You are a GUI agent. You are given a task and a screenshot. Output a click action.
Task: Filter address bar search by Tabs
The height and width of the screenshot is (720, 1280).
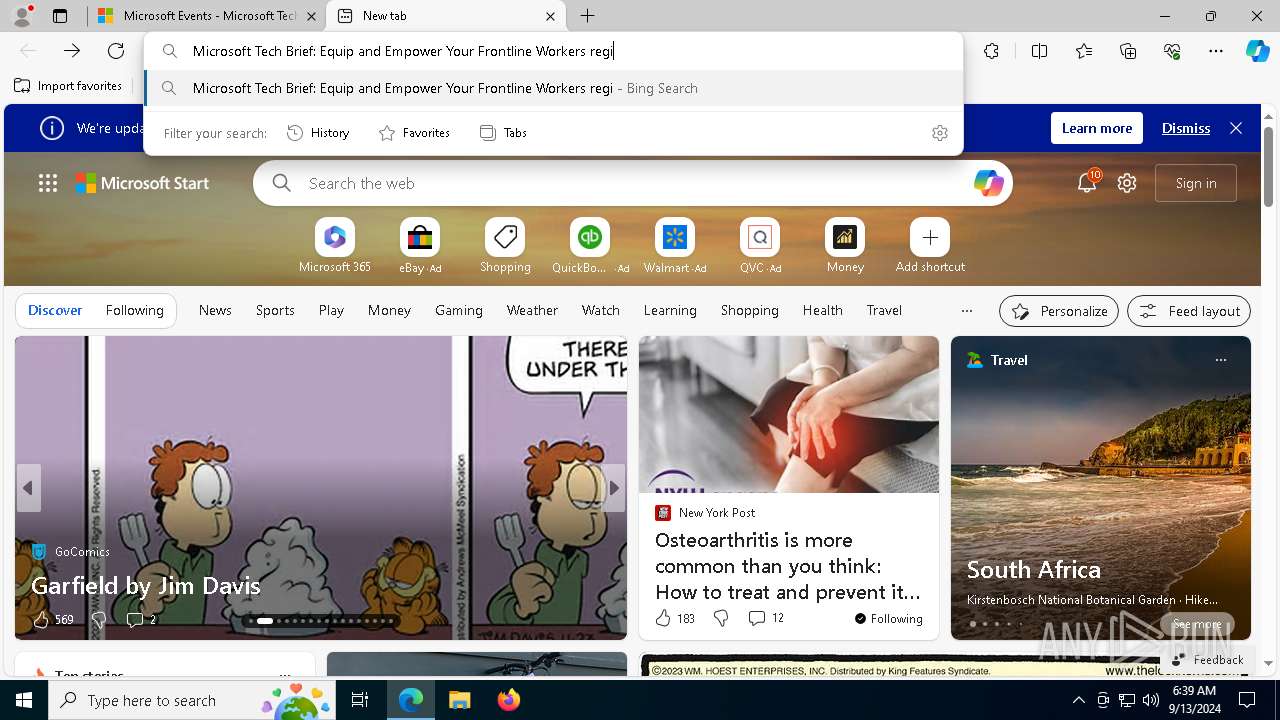[503, 133]
